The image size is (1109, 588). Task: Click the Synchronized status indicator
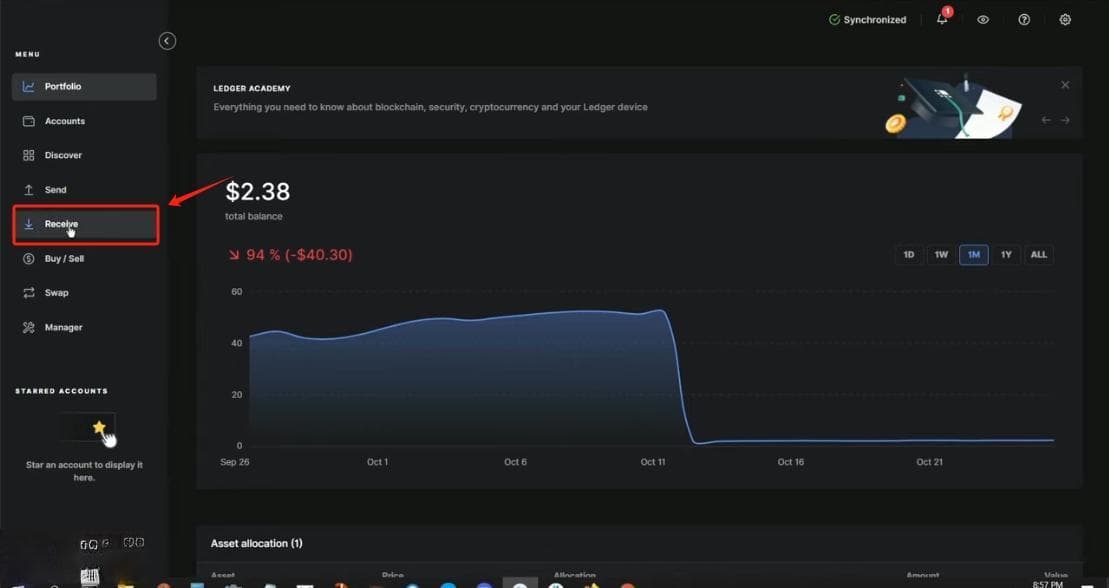click(x=868, y=20)
